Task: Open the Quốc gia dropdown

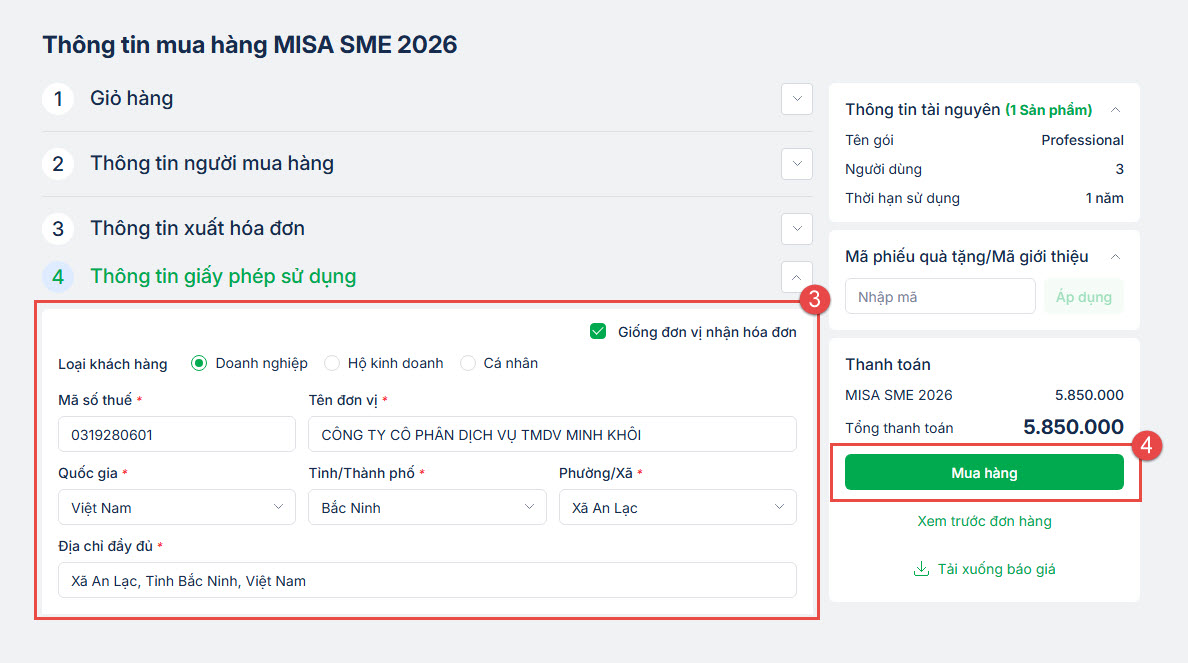Action: click(177, 507)
